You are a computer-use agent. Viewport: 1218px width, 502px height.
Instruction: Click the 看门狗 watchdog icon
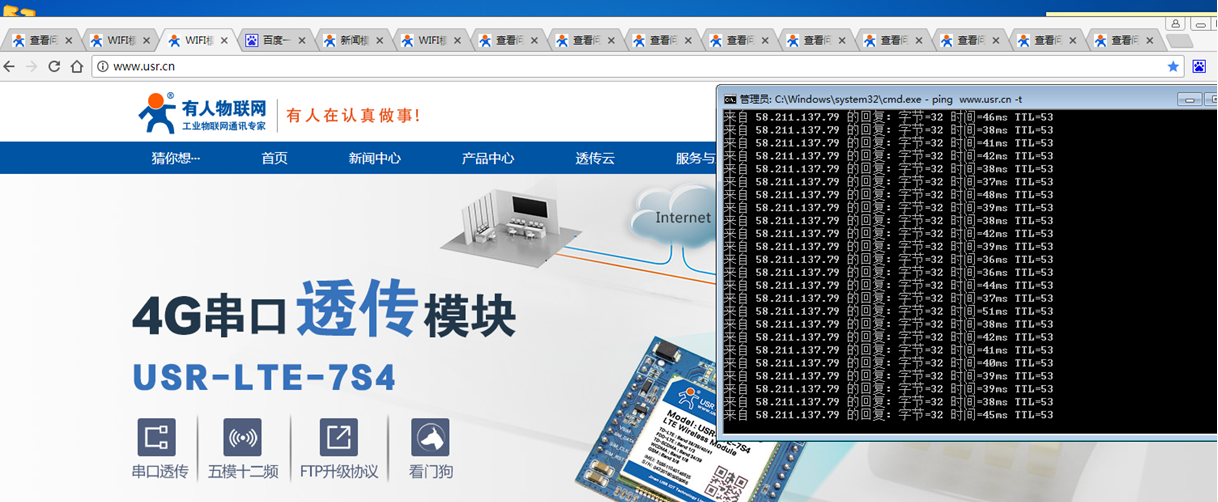pos(430,438)
